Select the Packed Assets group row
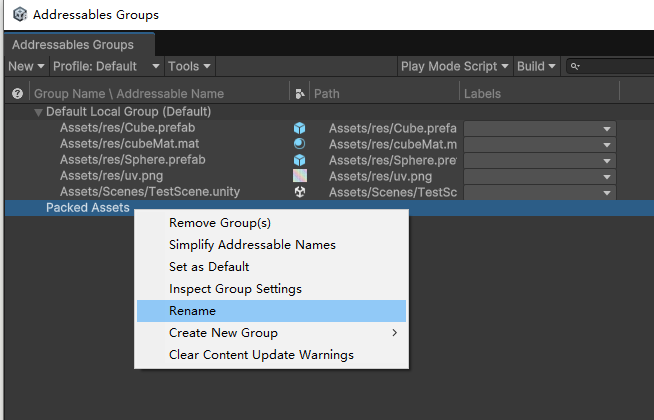This screenshot has height=420, width=654. 330,208
